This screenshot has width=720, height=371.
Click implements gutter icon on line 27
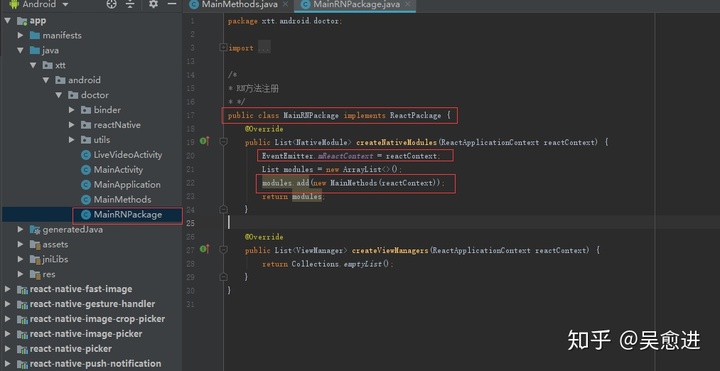205,249
